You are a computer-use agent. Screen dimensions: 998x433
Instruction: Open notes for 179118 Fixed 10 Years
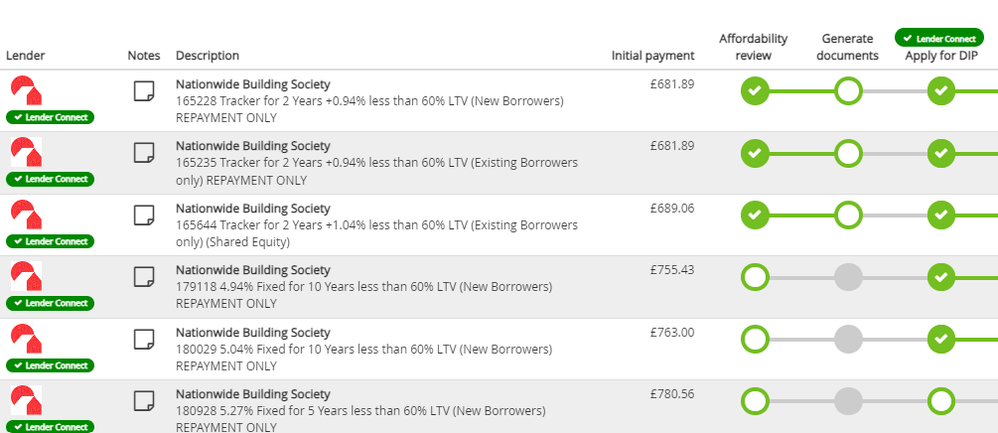click(144, 278)
